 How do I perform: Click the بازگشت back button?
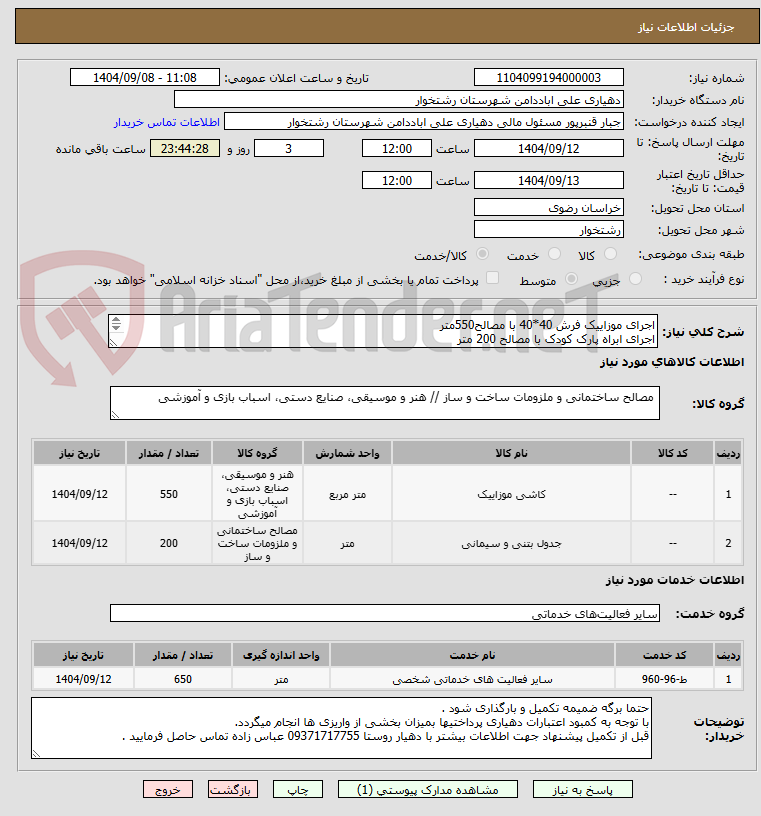point(233,790)
